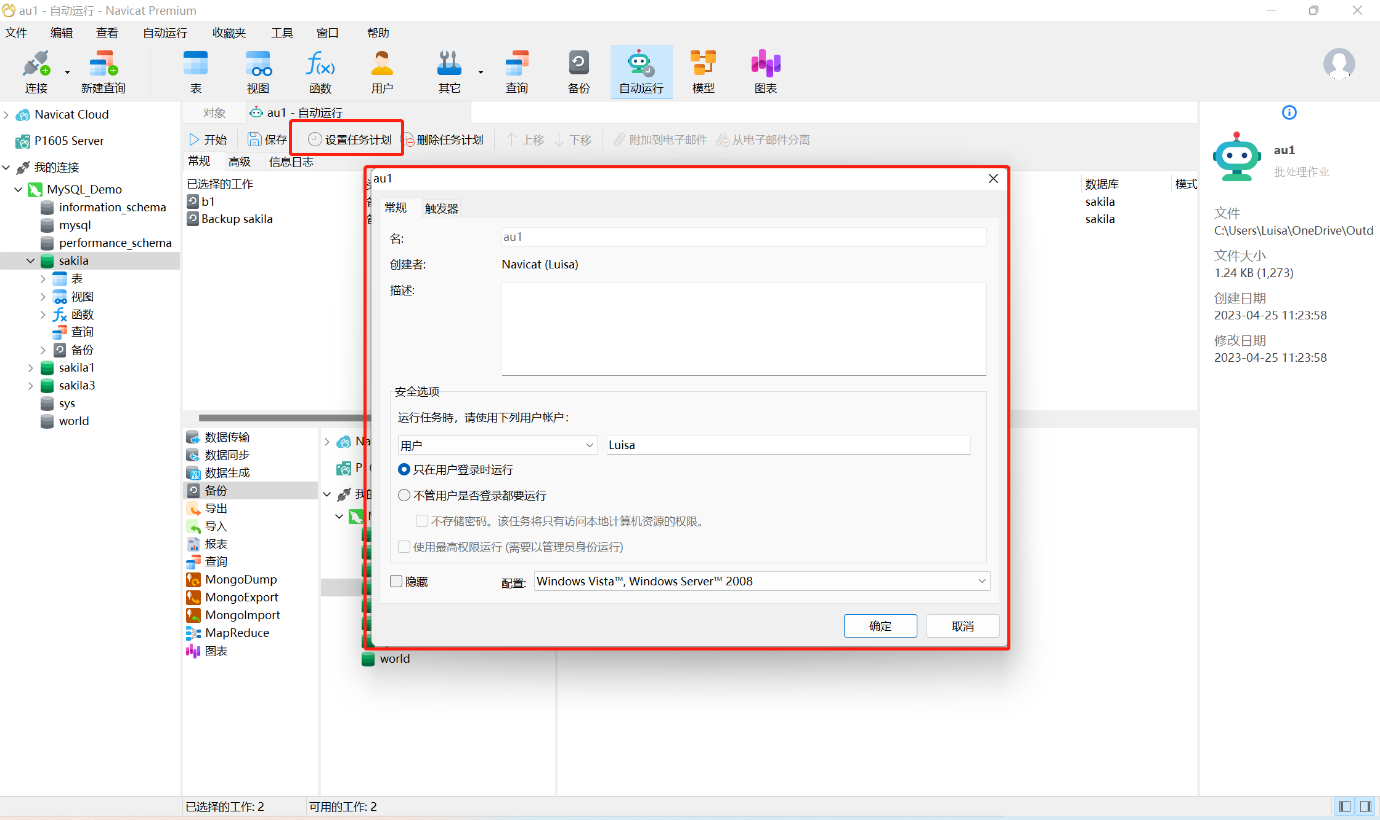
Task: Select the 自动运行 (Automation) toolbar icon
Action: point(641,72)
